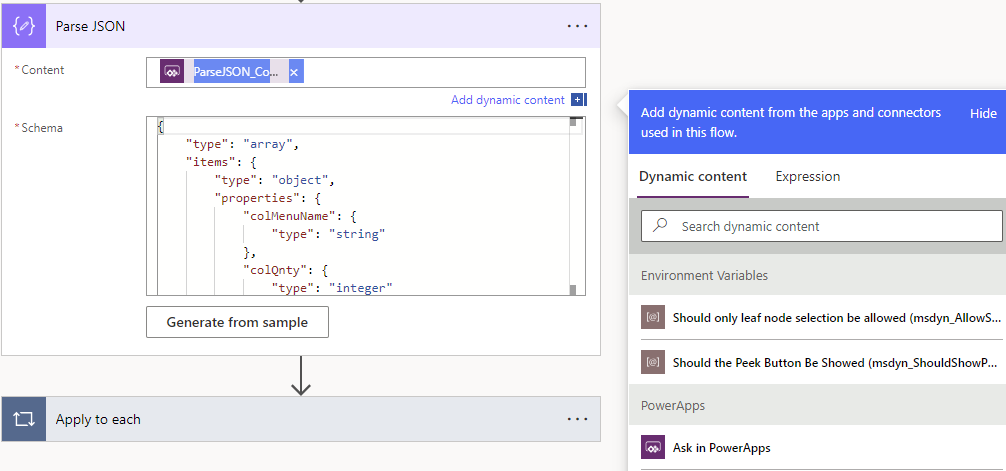The width and height of the screenshot is (1006, 471).
Task: Switch to the Expression tab
Action: (x=808, y=176)
